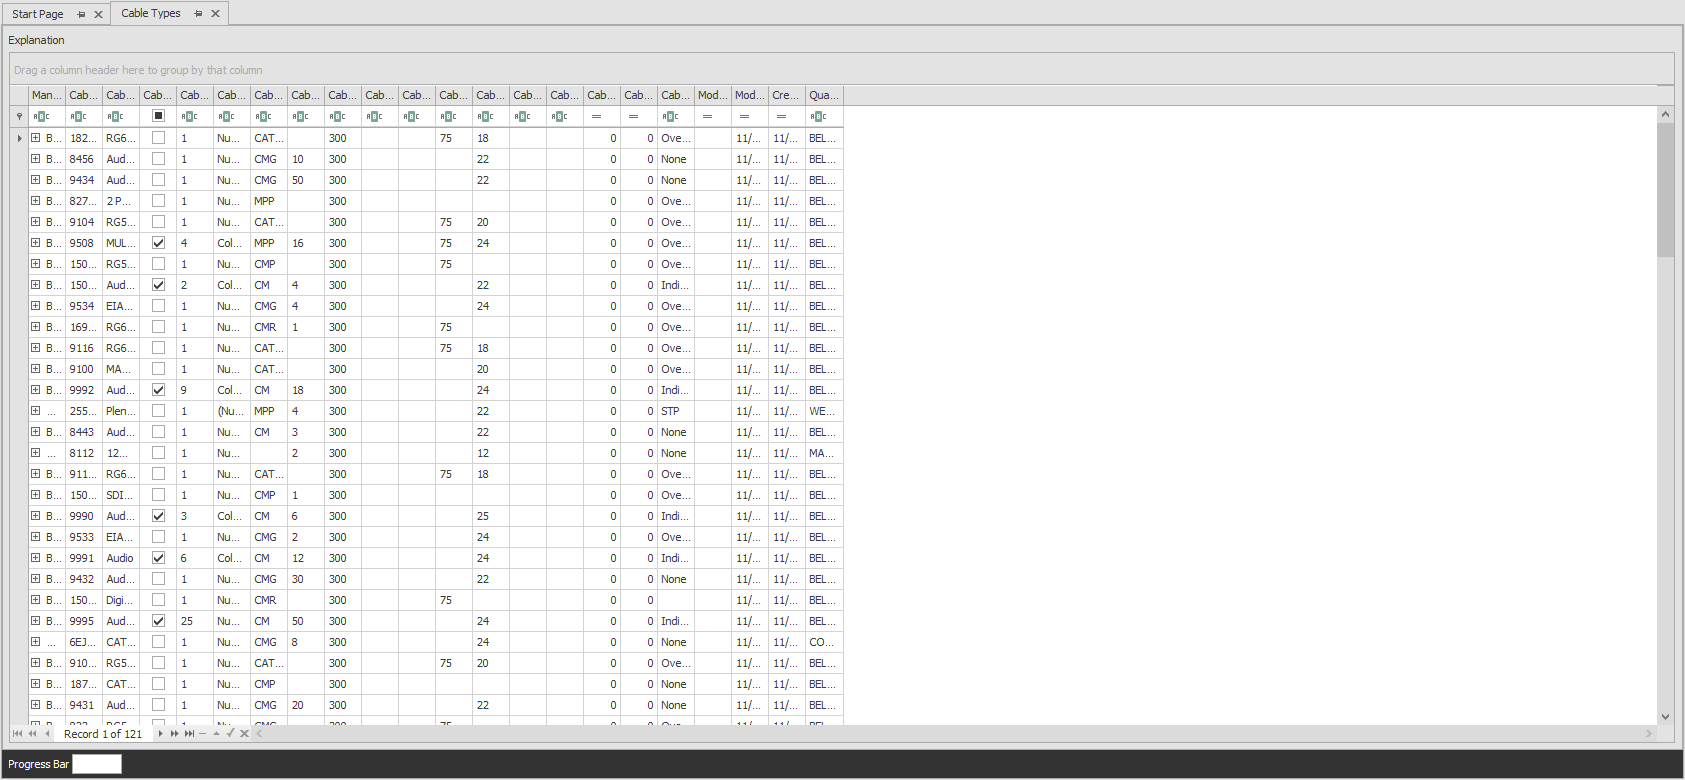Click the remove record minus icon
Image resolution: width=1685 pixels, height=780 pixels.
[202, 734]
